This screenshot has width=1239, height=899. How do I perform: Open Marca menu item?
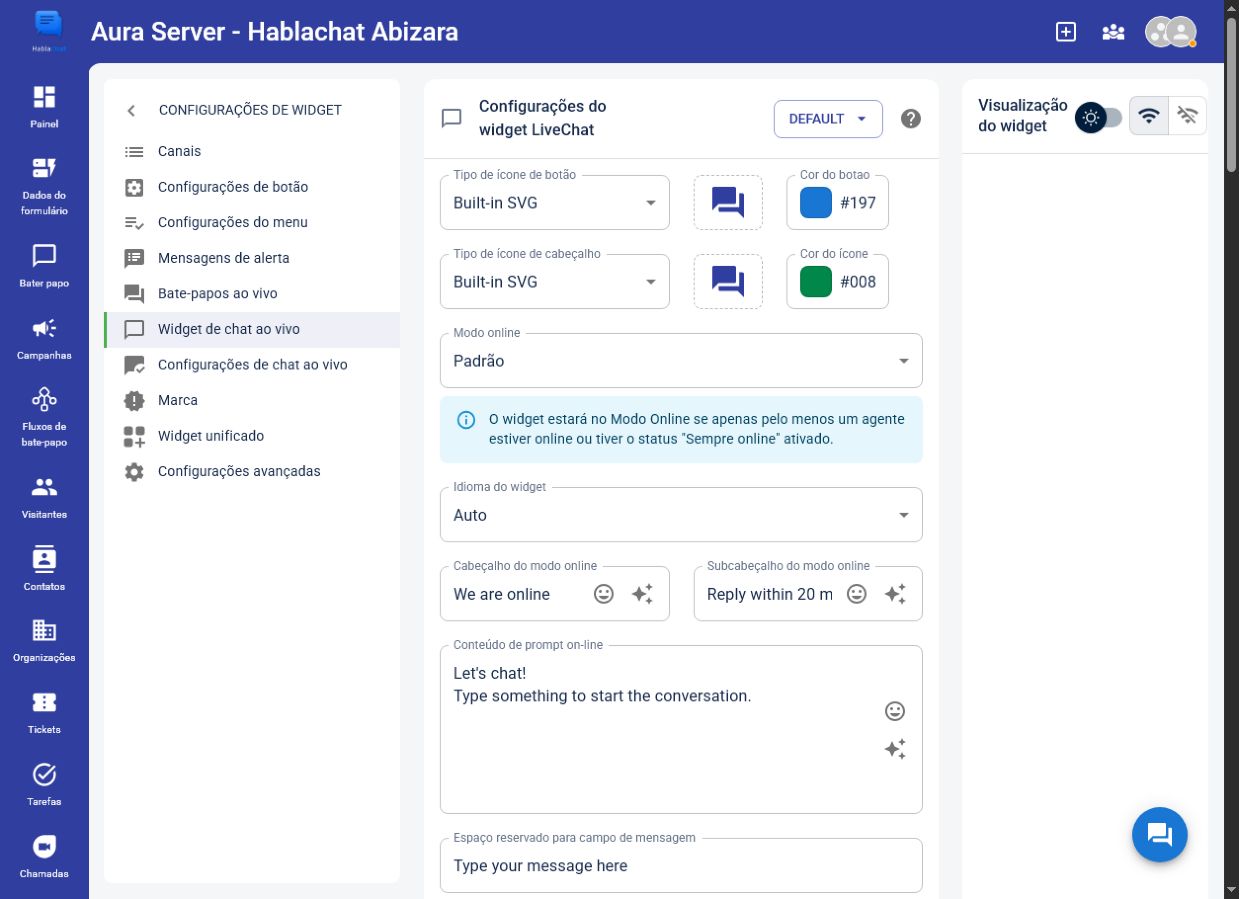click(252, 400)
